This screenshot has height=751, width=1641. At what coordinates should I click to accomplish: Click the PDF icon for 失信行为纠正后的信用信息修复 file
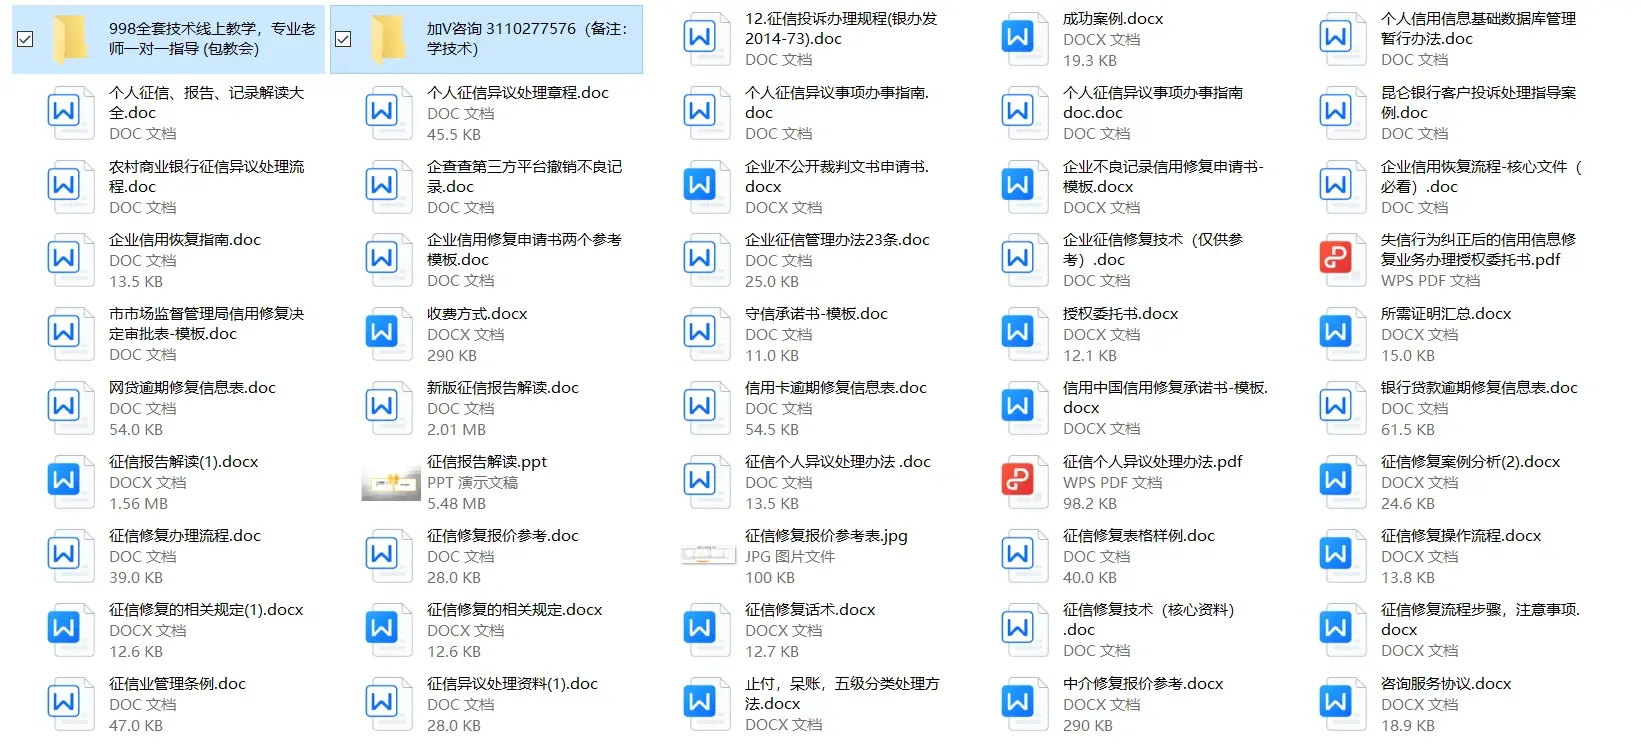pyautogui.click(x=1336, y=258)
